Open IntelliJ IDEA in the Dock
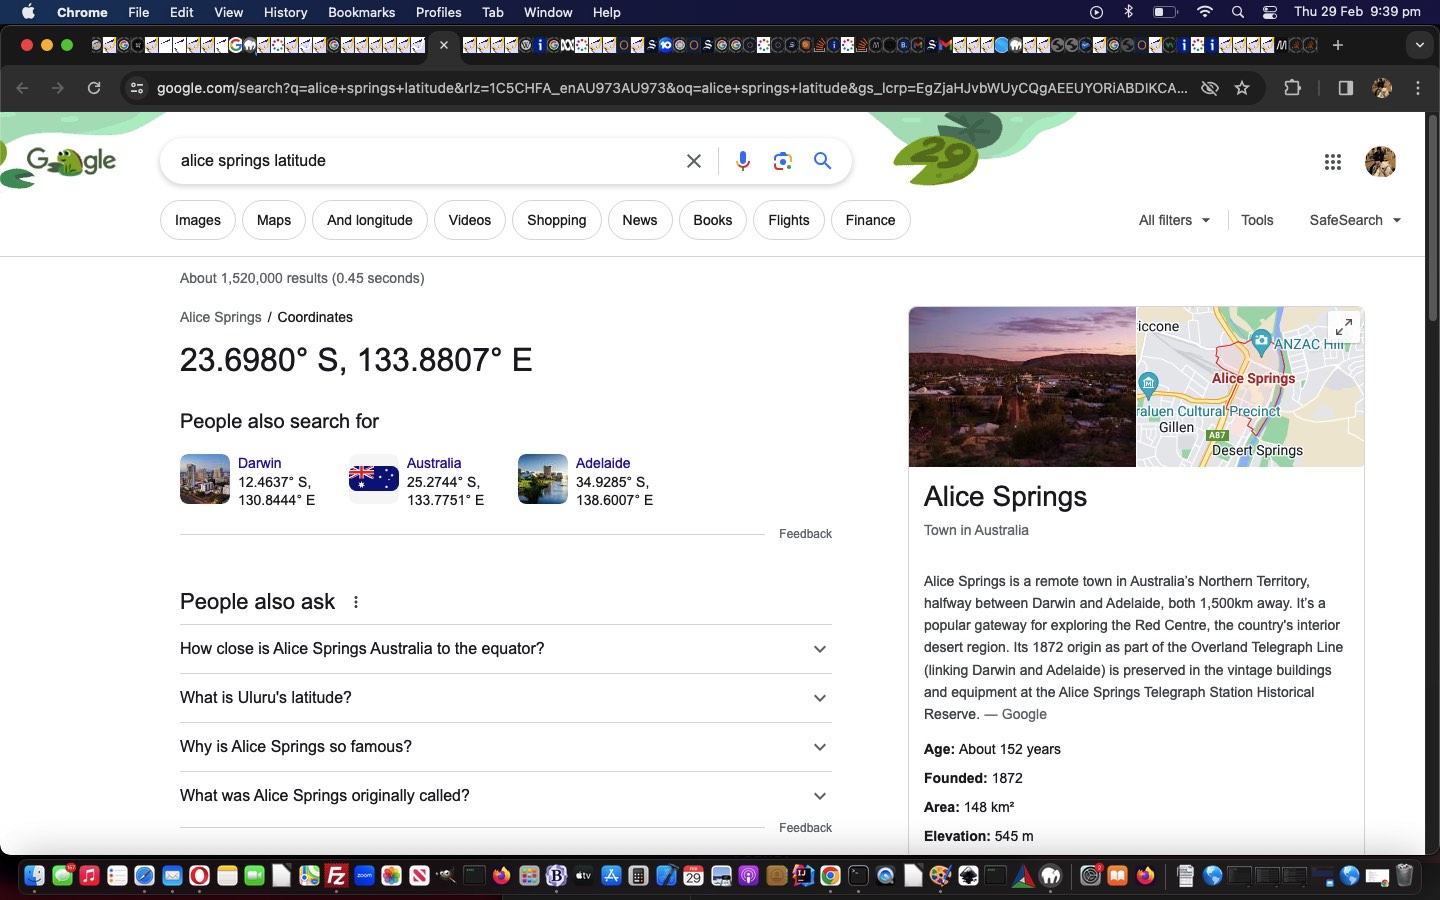Viewport: 1440px width, 900px height. (803, 876)
